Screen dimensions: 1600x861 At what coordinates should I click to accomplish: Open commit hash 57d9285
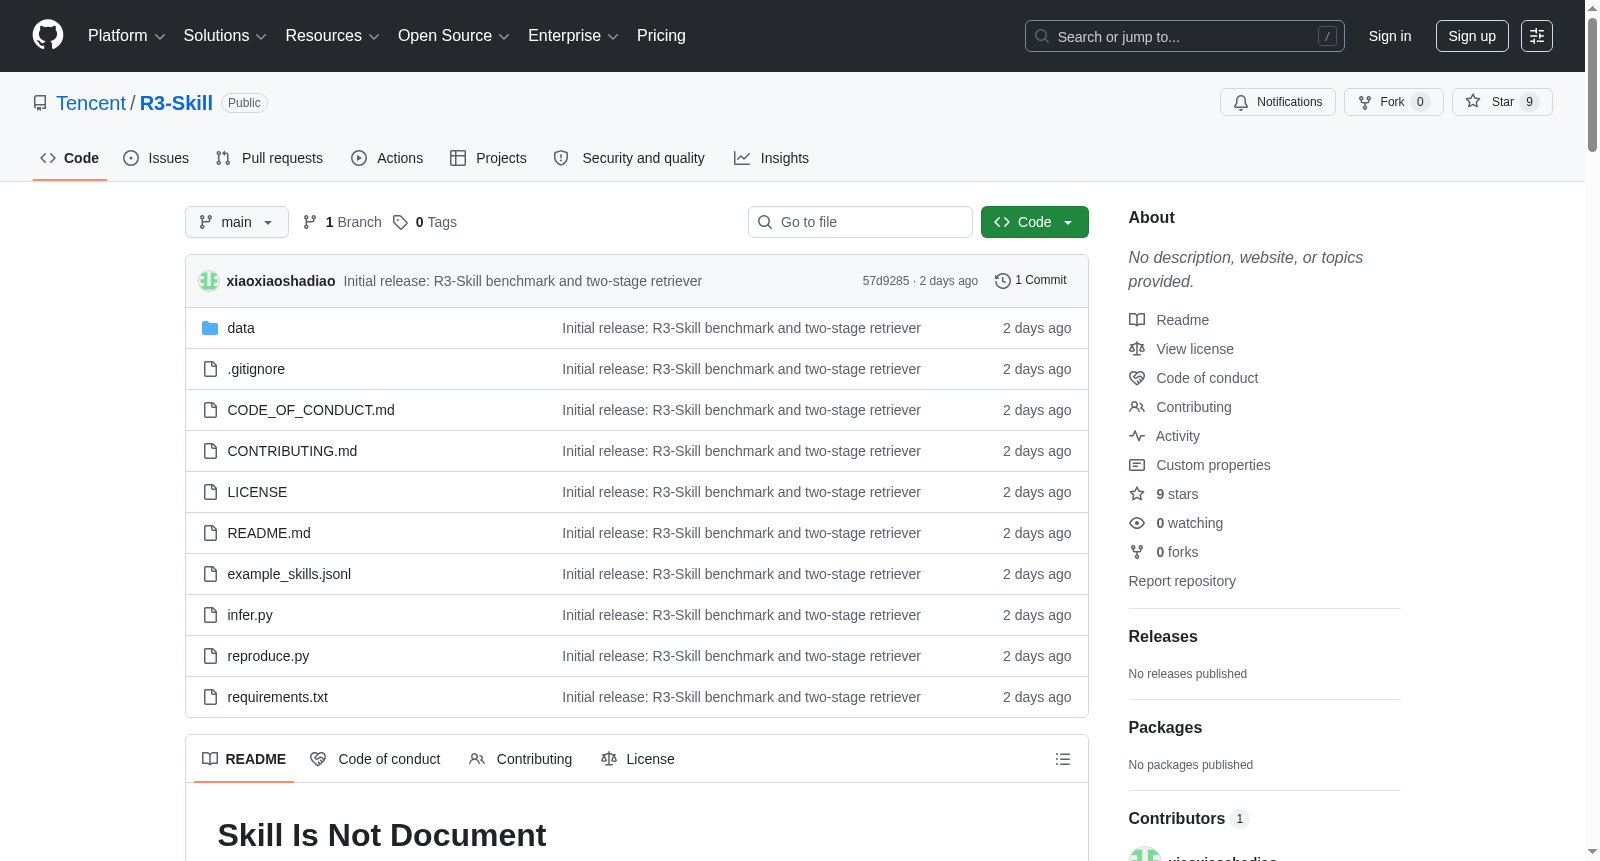pos(886,281)
